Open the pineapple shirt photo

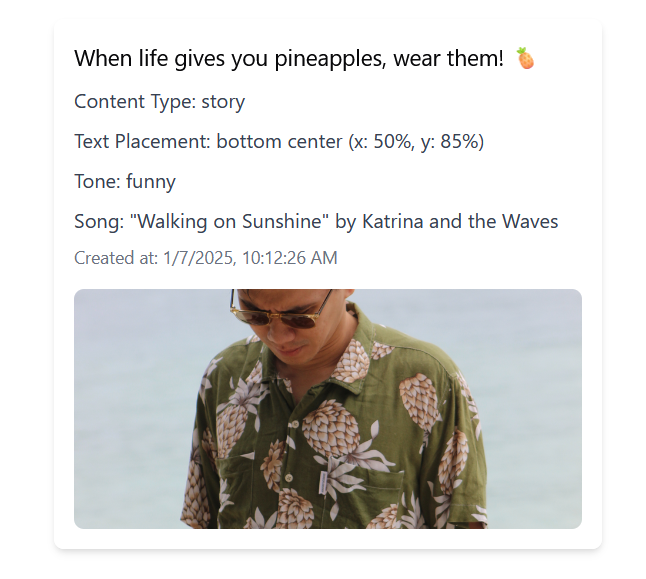(328, 409)
